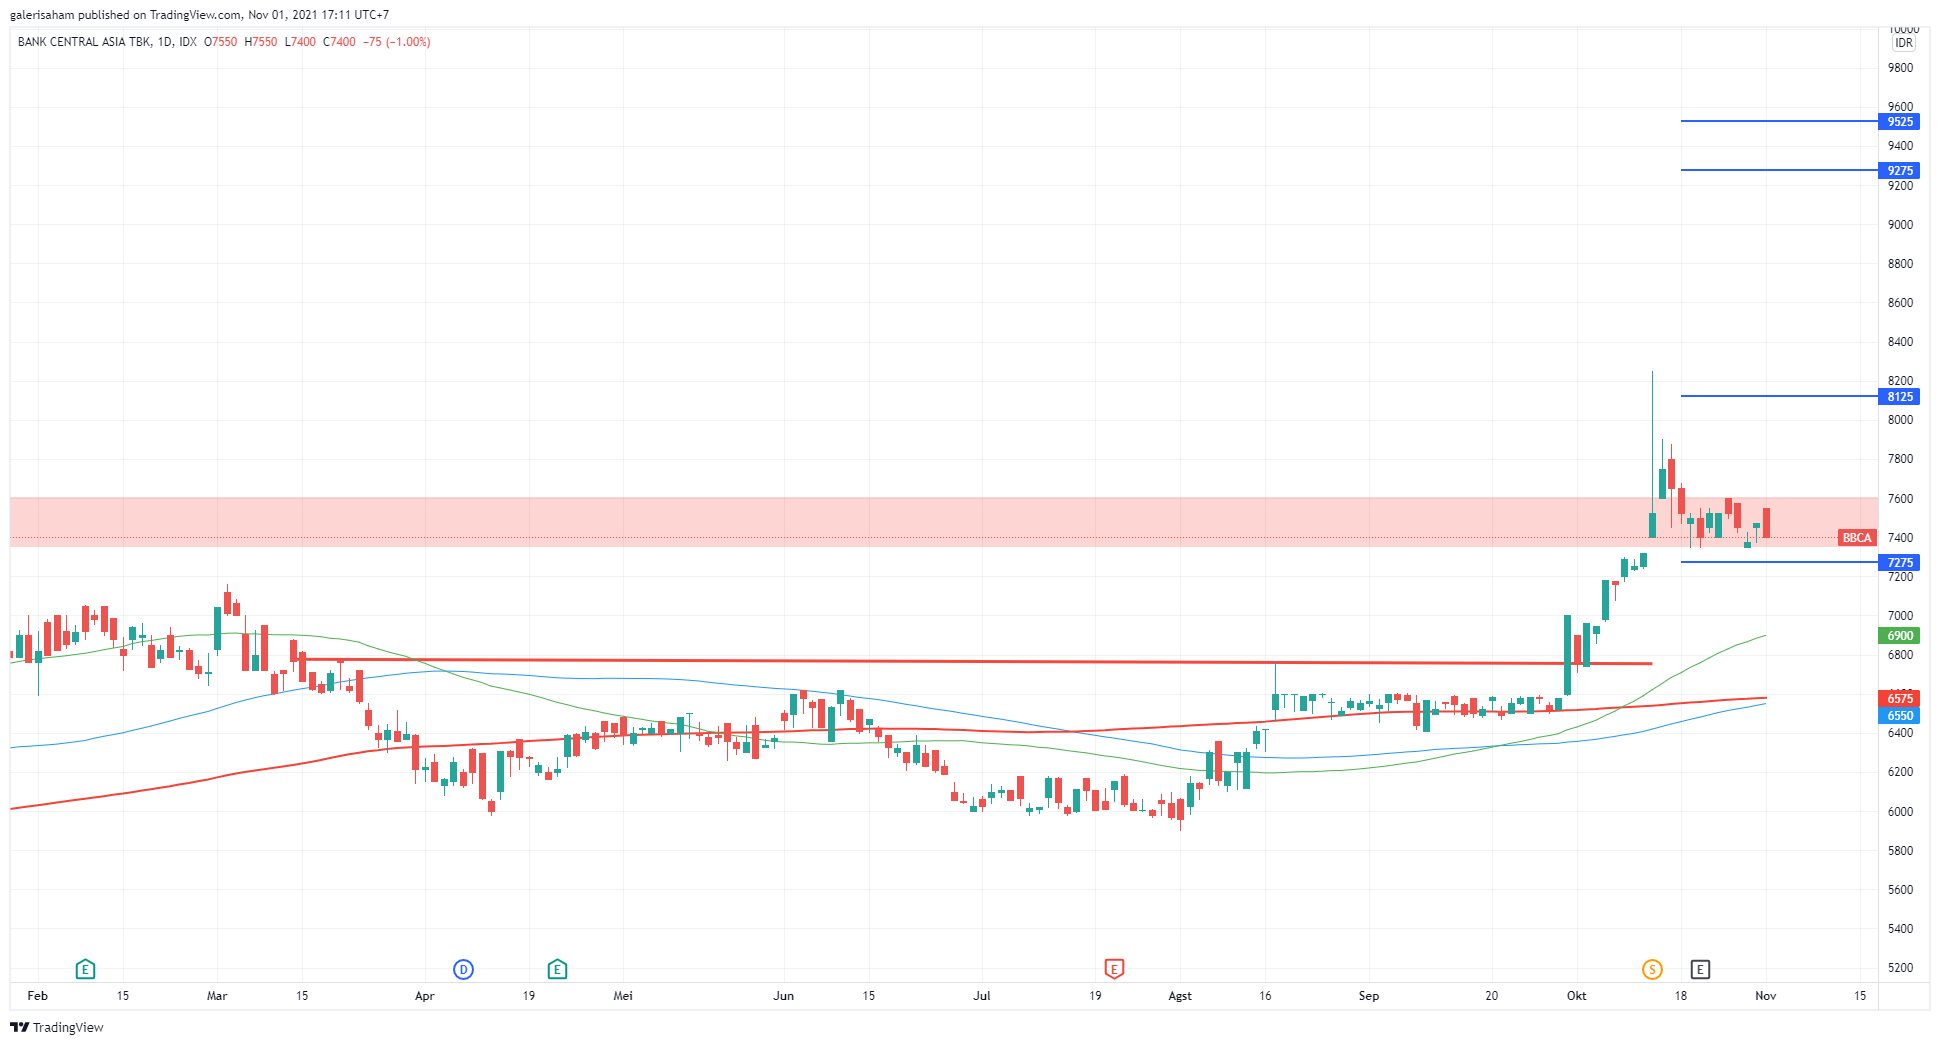The height and width of the screenshot is (1045, 1940).
Task: Click the blue 6550 moving average label
Action: point(1900,716)
